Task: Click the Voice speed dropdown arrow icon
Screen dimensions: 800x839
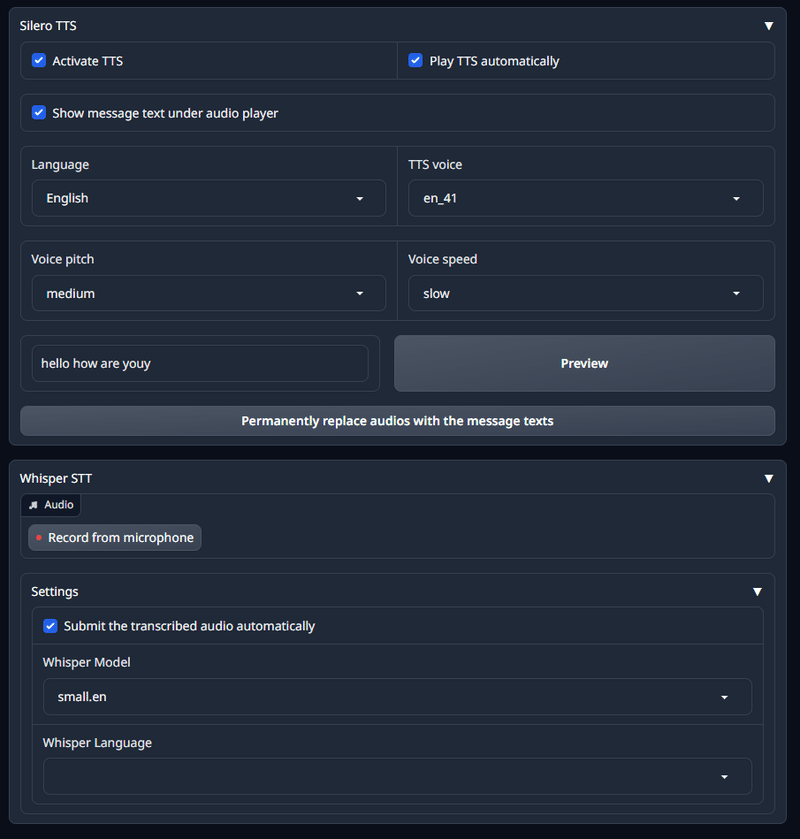Action: pyautogui.click(x=736, y=293)
